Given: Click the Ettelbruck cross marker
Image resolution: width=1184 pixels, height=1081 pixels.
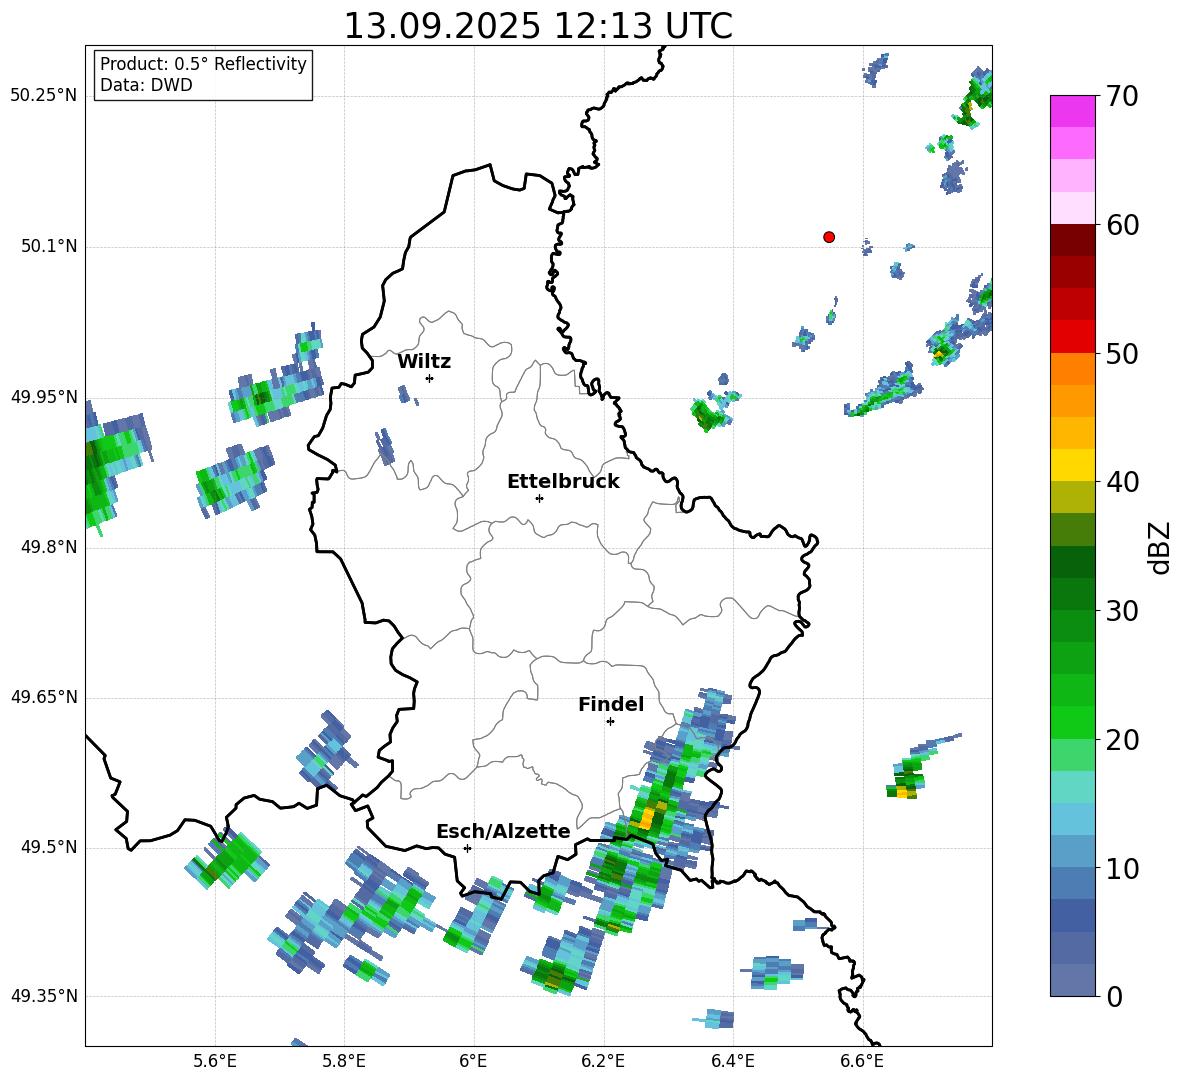Looking at the screenshot, I should click(539, 498).
